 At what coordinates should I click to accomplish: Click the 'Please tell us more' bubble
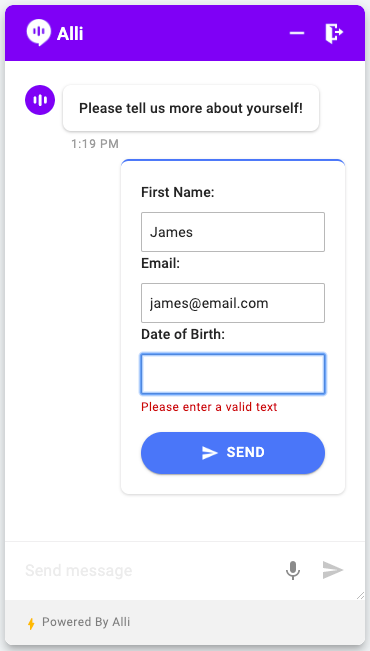(191, 108)
